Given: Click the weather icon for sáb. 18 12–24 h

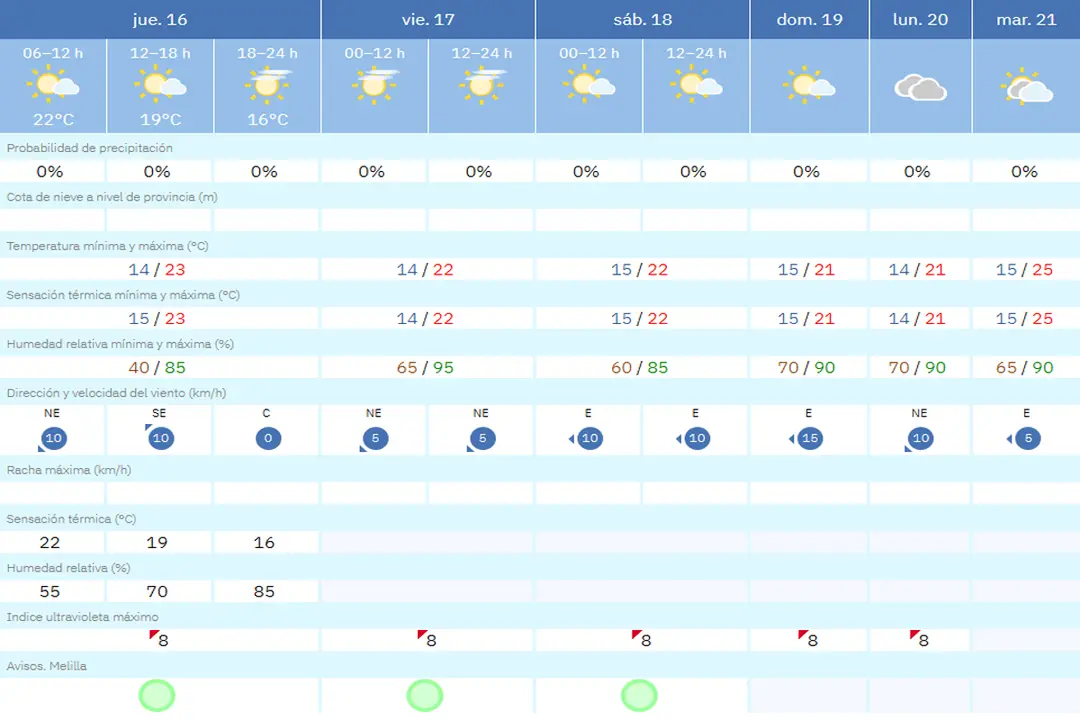Looking at the screenshot, I should (x=696, y=85).
